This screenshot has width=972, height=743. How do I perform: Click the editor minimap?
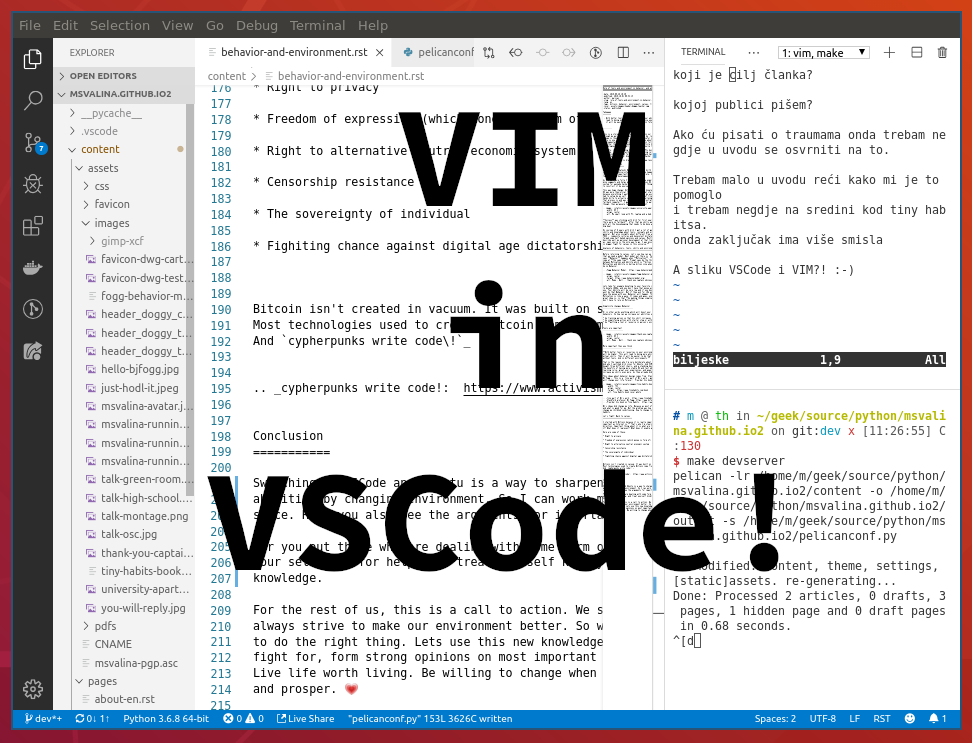[627, 297]
